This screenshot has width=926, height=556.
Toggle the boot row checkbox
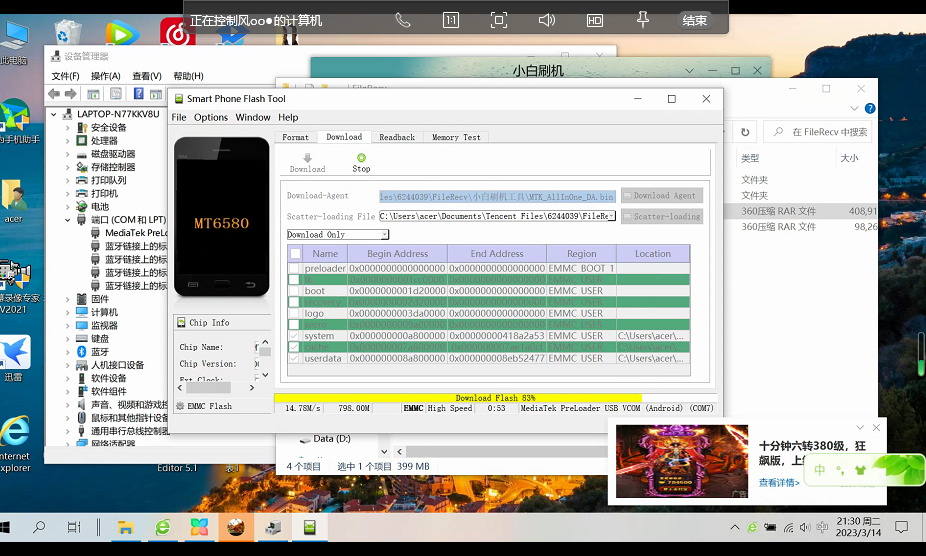point(294,291)
